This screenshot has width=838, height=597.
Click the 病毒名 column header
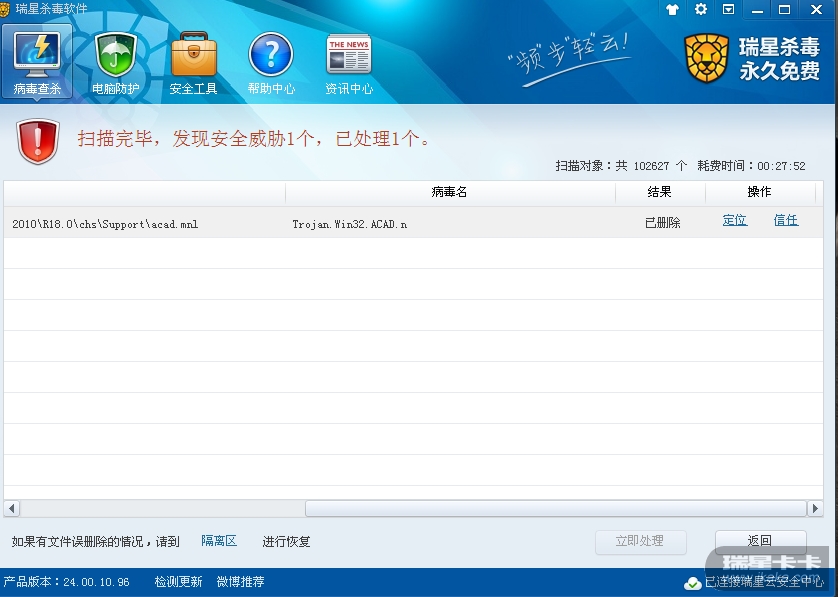[x=449, y=192]
